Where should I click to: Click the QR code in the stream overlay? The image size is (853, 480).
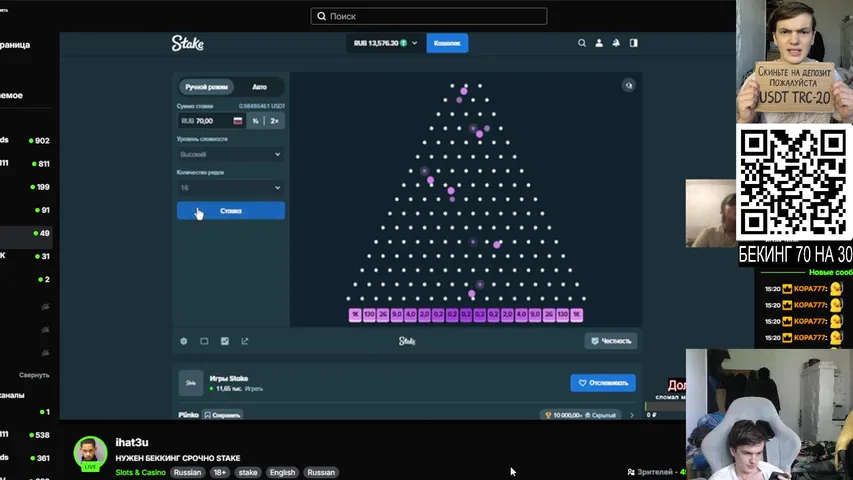794,182
